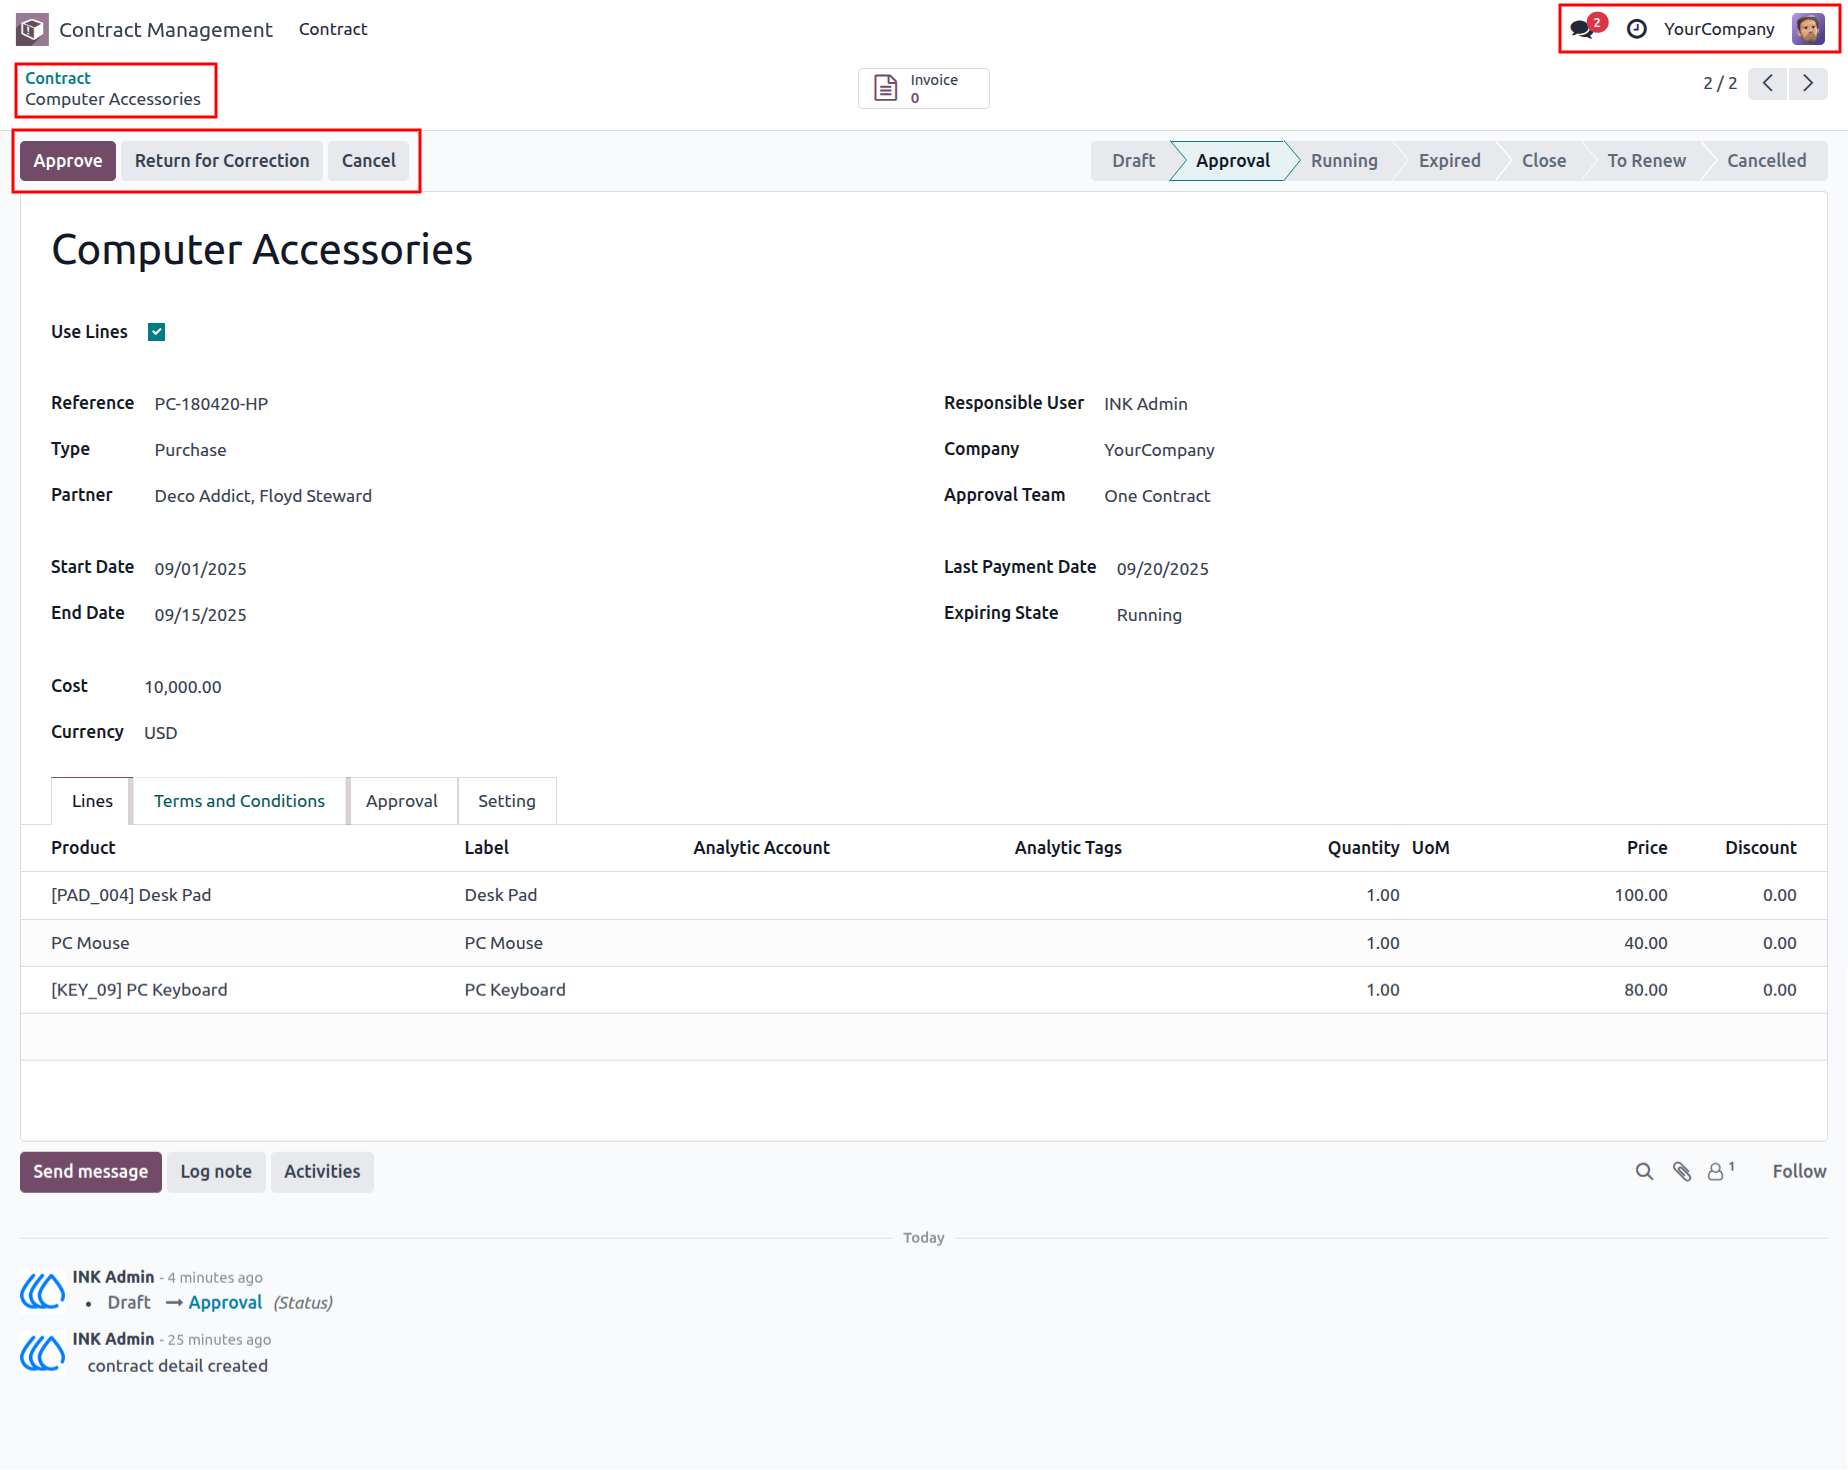Open the activities clock icon

tap(1637, 29)
